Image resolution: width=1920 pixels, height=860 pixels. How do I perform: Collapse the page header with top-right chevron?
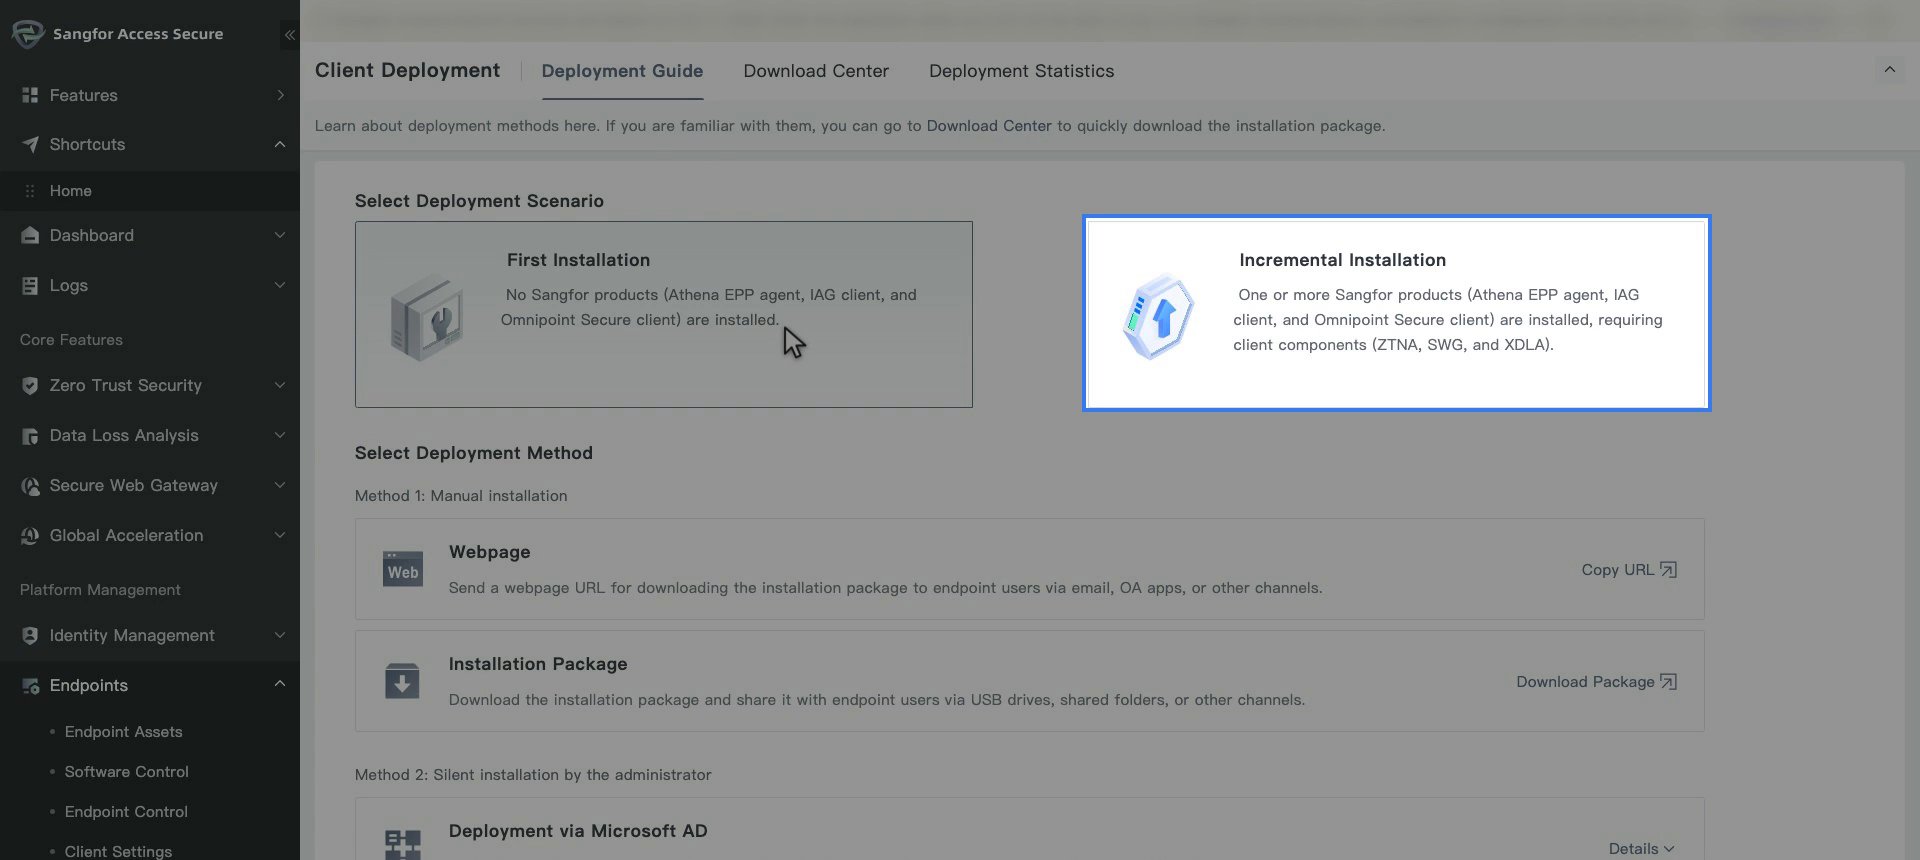point(1889,70)
